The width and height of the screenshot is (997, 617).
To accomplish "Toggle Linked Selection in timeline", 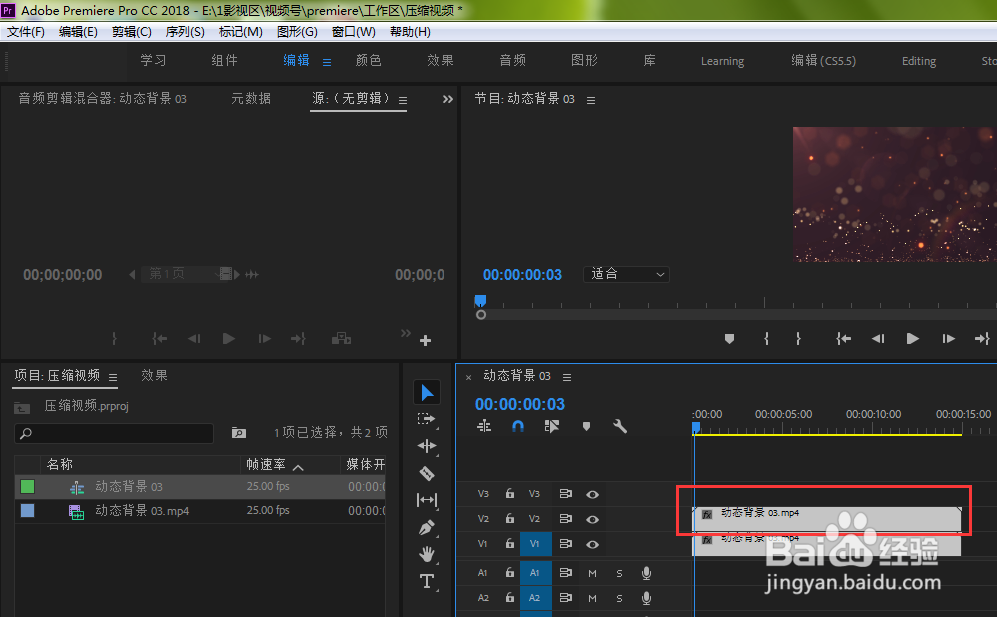I will (552, 426).
